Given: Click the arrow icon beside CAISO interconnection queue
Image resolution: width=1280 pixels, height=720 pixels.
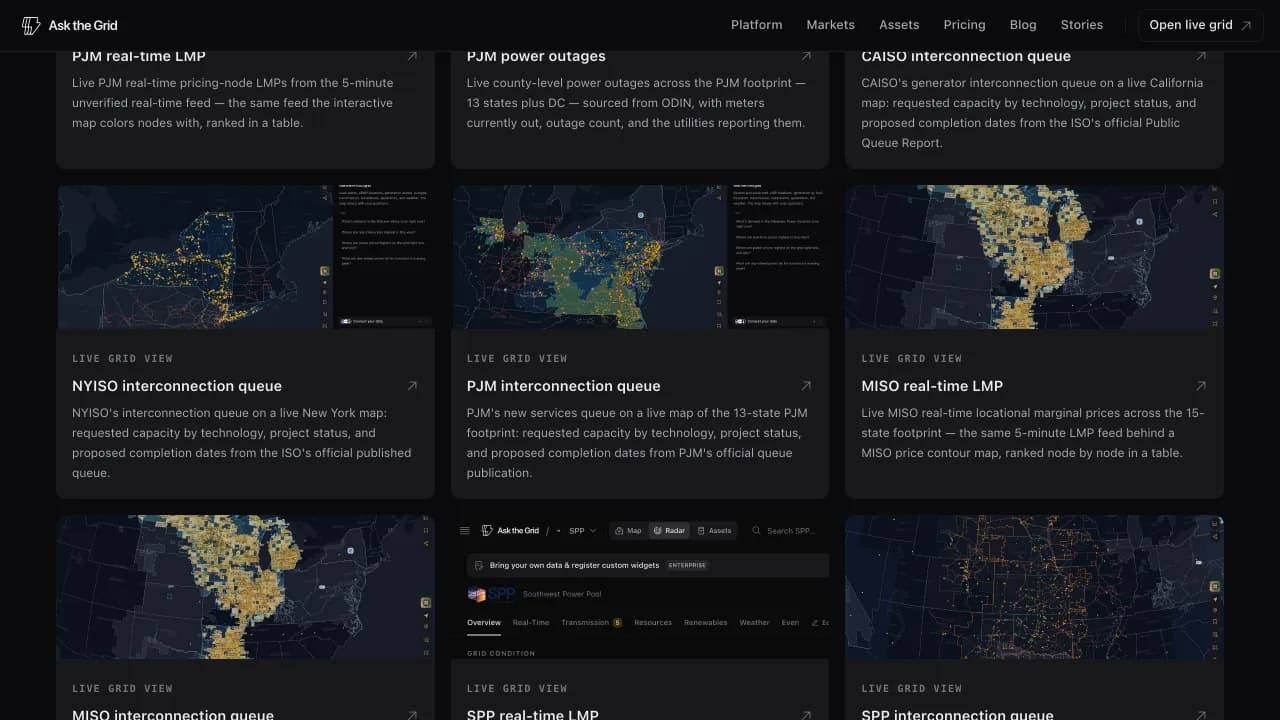Looking at the screenshot, I should tap(1201, 56).
